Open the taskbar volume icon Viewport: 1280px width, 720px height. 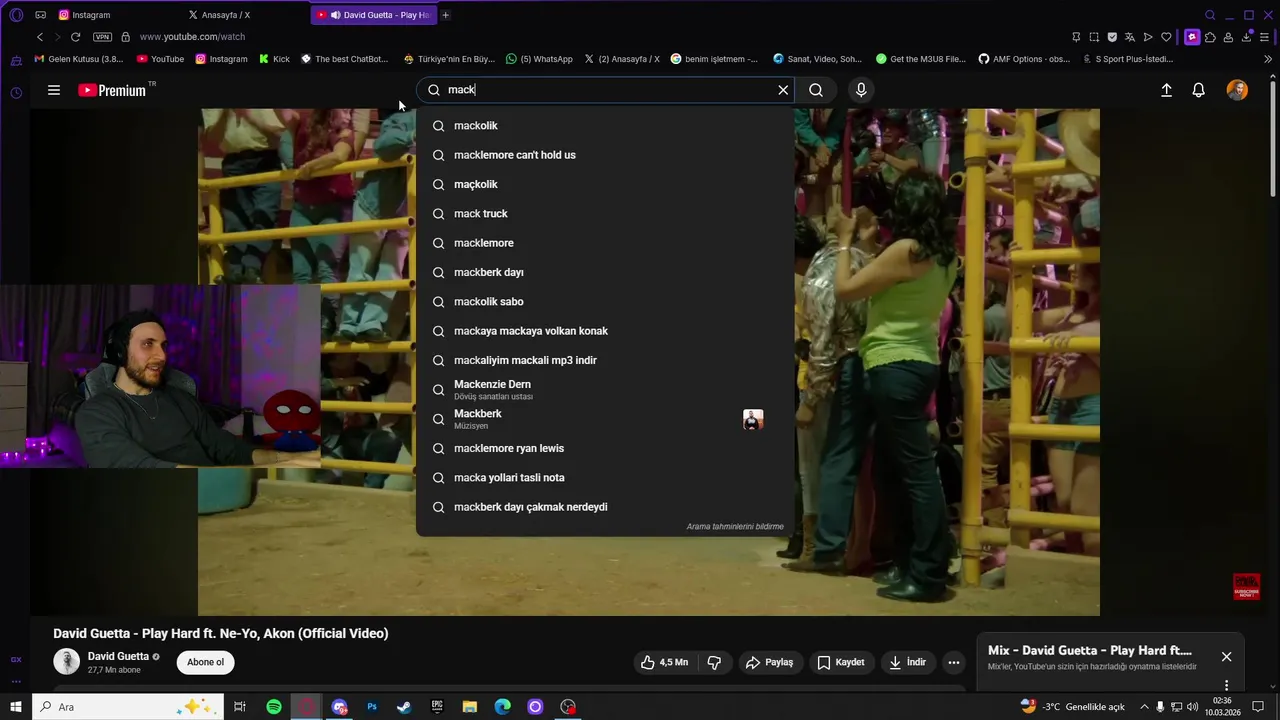[1192, 707]
